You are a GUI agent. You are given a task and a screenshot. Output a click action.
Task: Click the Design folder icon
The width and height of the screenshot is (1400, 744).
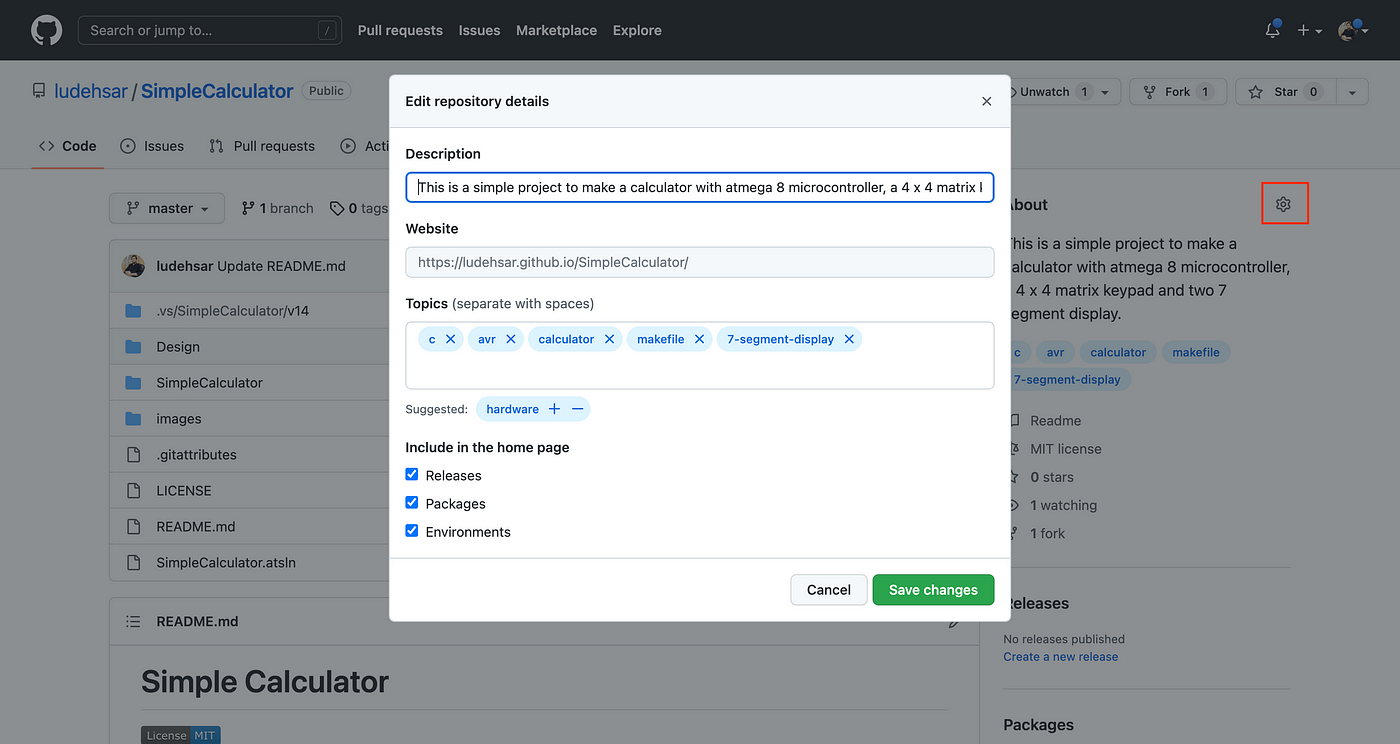click(x=134, y=346)
